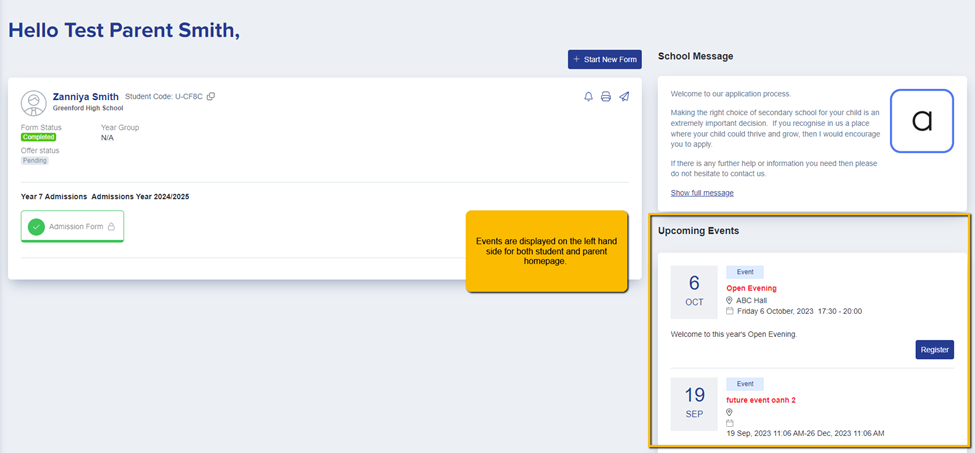Click the green checkmark on Admission Form

[36, 227]
